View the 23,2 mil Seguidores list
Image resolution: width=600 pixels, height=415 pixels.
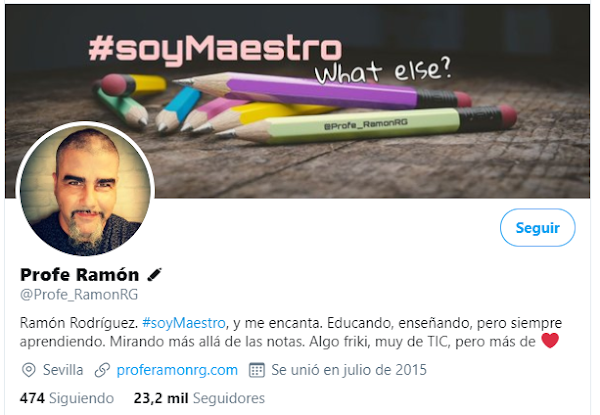199,398
